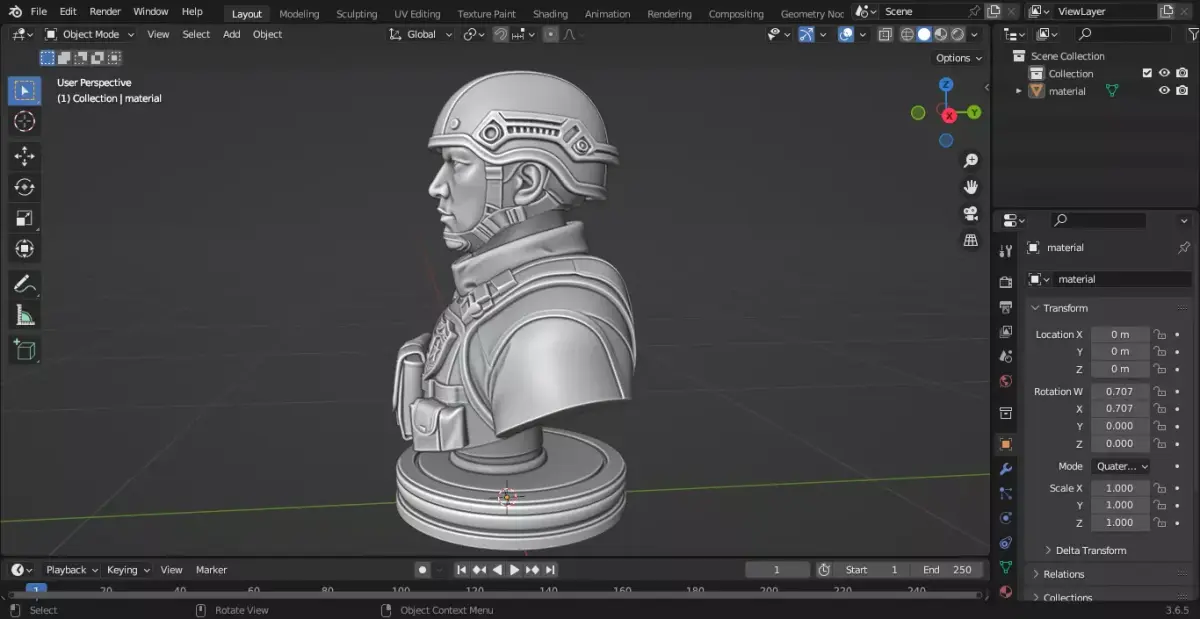Select the Add Cube tool
Screen dimensions: 1200x619
(x=25, y=350)
